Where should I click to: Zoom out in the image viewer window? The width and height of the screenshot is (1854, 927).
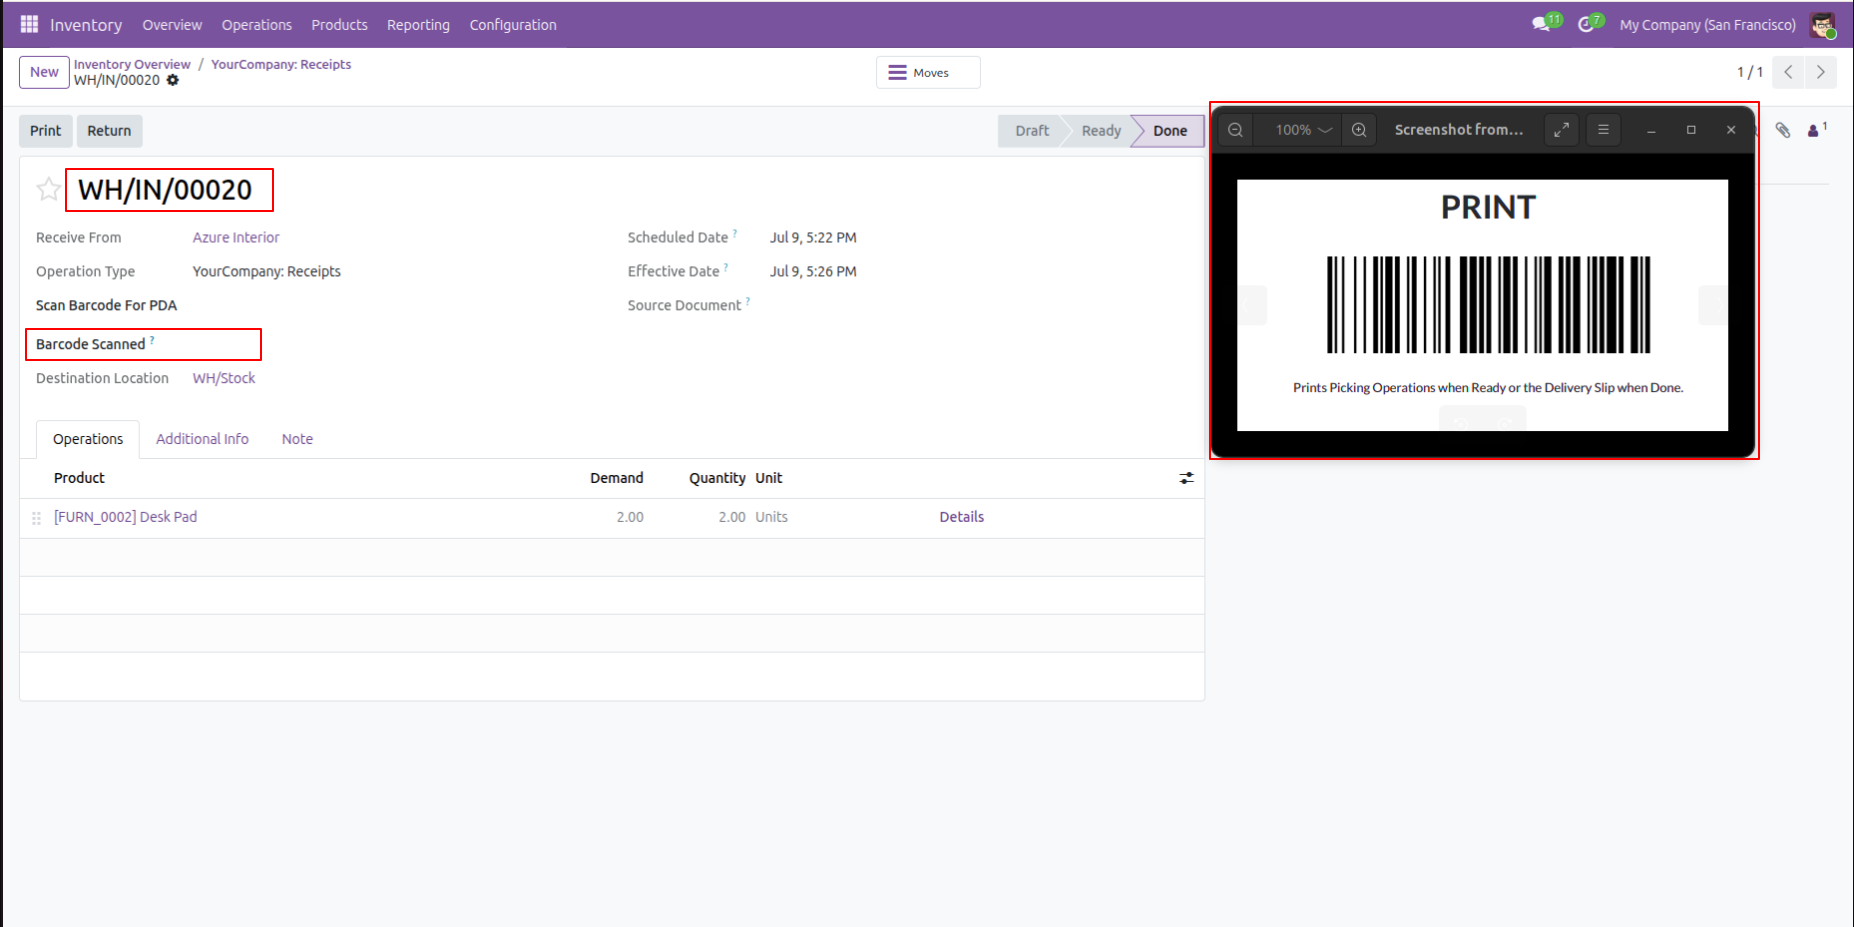pos(1236,130)
